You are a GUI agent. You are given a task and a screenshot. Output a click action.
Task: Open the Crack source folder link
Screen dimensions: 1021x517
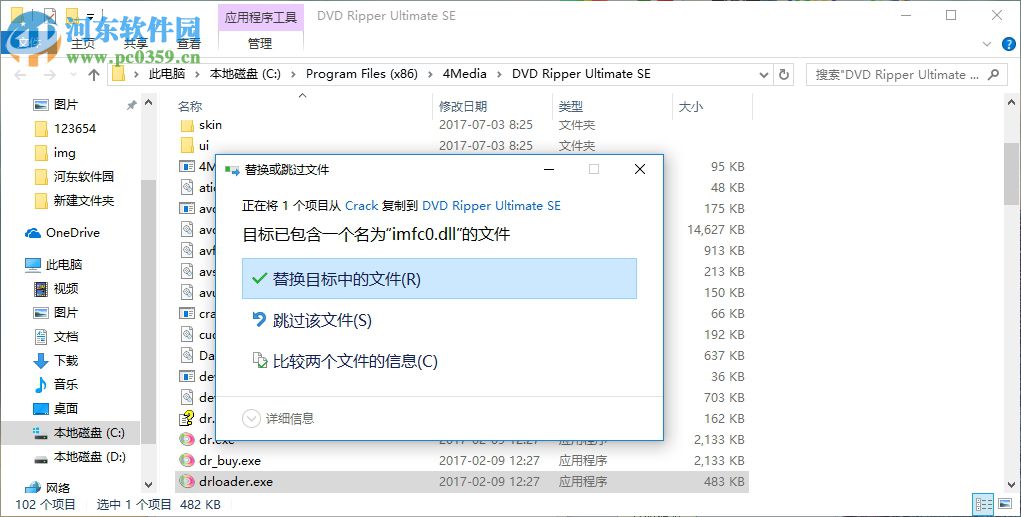361,206
